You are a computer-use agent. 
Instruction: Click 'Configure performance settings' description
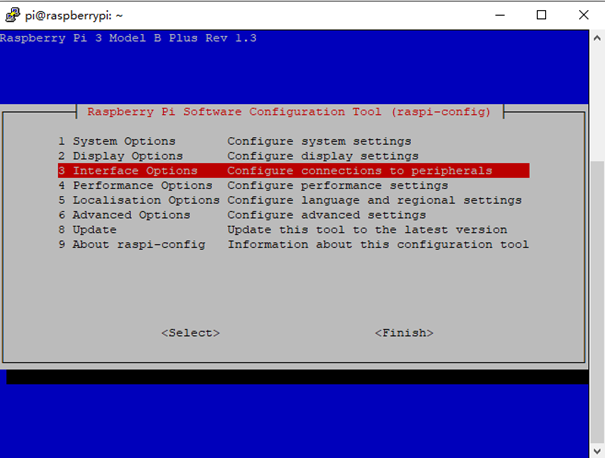[x=338, y=185]
